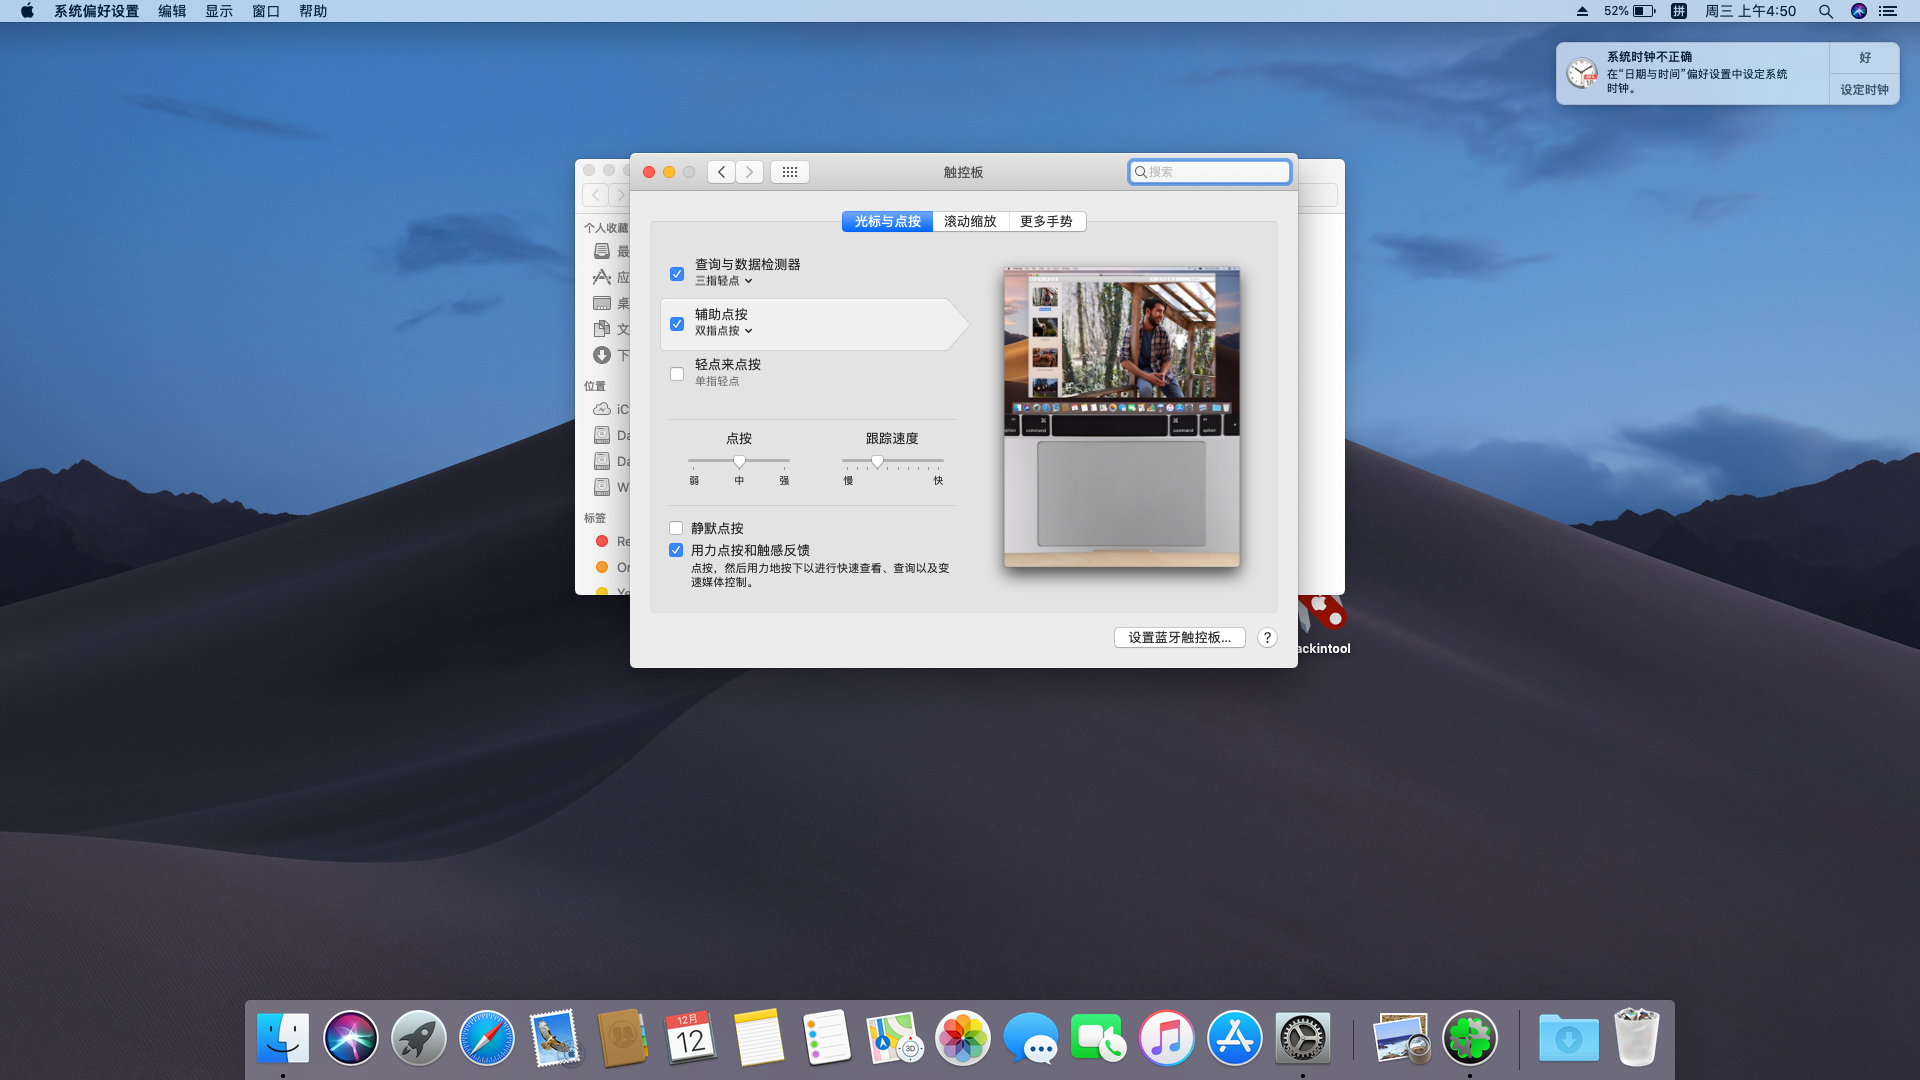Click 设置蓝牙触控板 button
The width and height of the screenshot is (1920, 1080).
point(1180,638)
